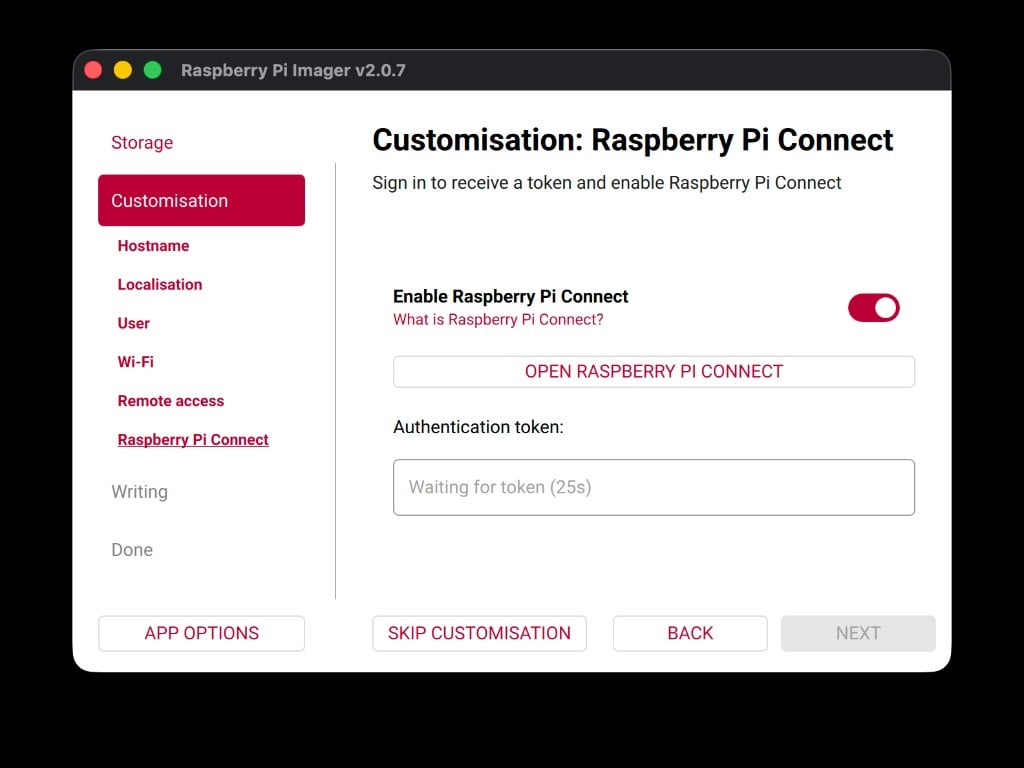Screen dimensions: 1024x768
Task: Toggle the Enable Raspberry Pi Connect switch
Action: coord(873,308)
